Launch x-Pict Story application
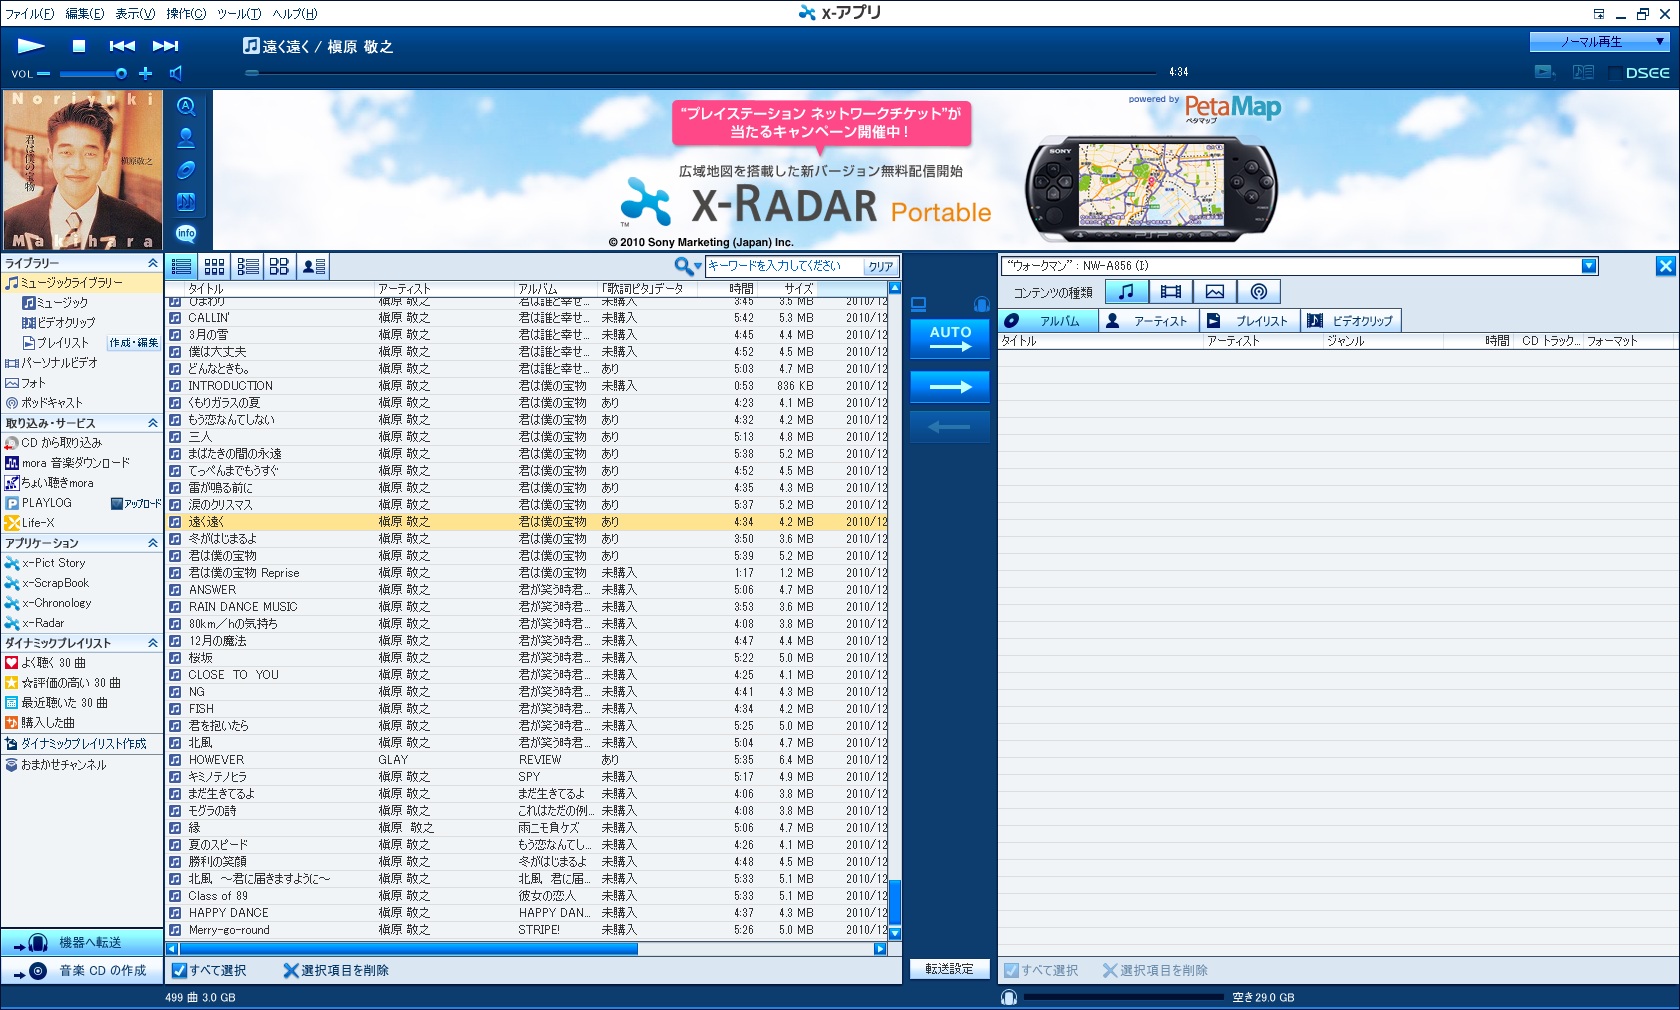Viewport: 1680px width, 1010px height. pyautogui.click(x=46, y=563)
